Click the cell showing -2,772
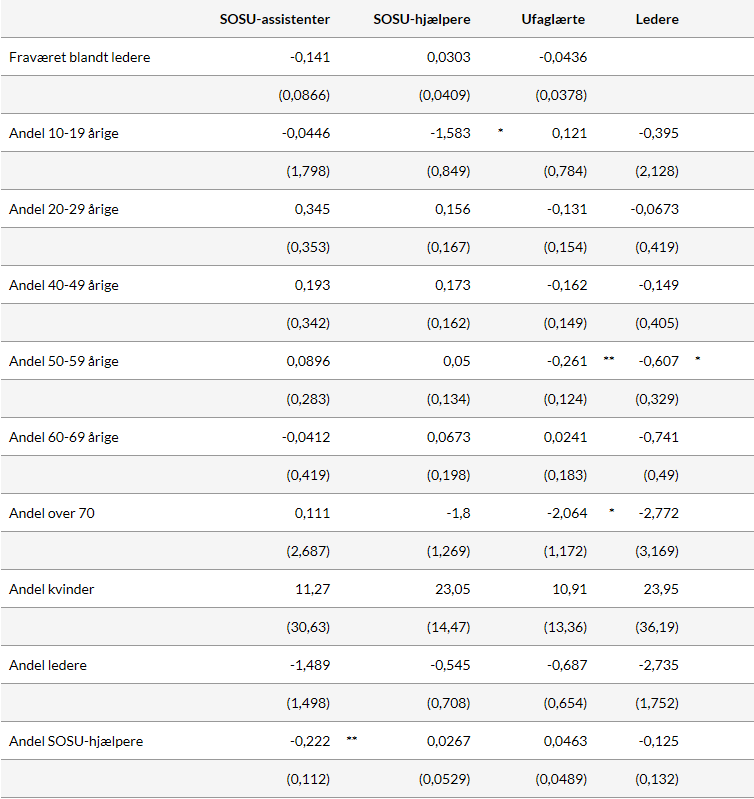This screenshot has height=799, width=754. click(x=659, y=513)
